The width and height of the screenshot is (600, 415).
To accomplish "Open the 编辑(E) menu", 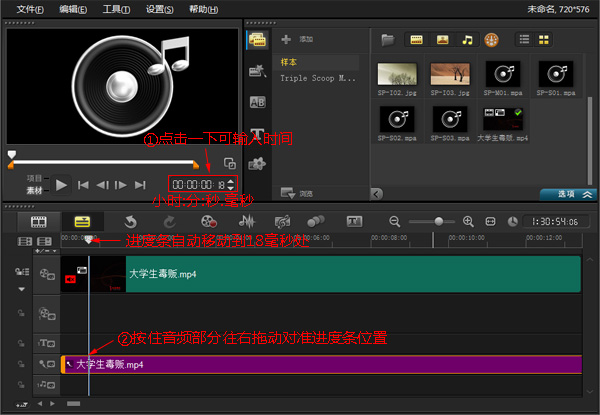I will click(73, 9).
